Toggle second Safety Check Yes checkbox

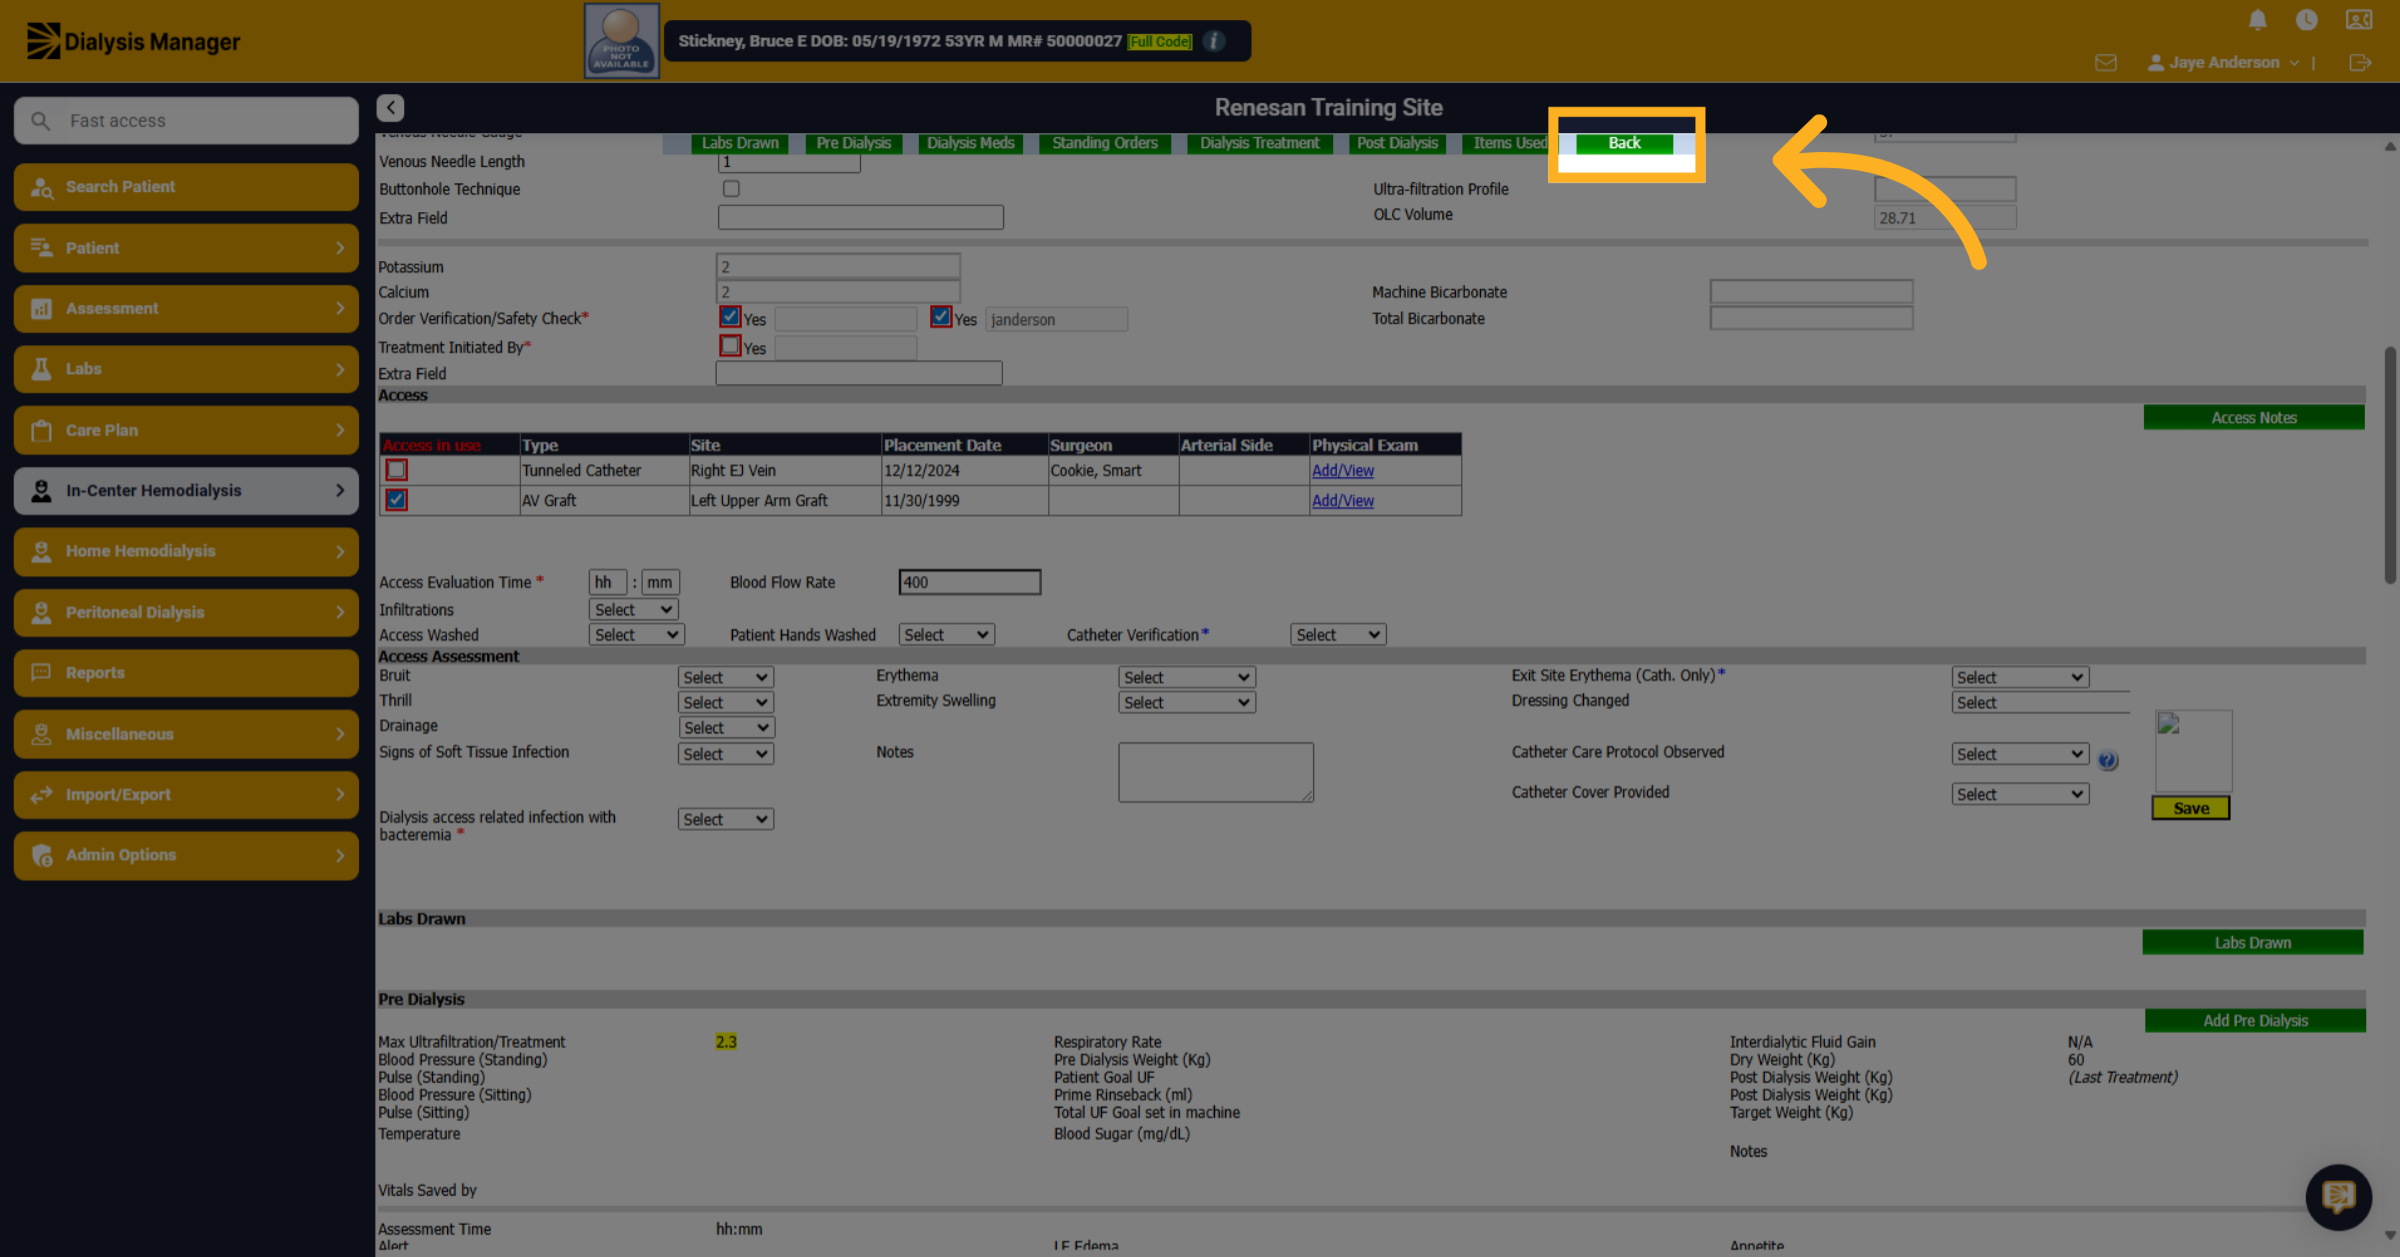click(x=941, y=317)
